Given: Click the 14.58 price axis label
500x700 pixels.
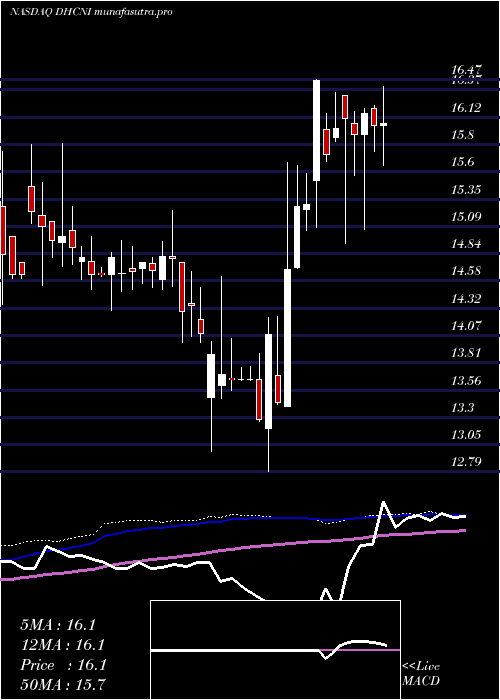Looking at the screenshot, I should point(466,271).
